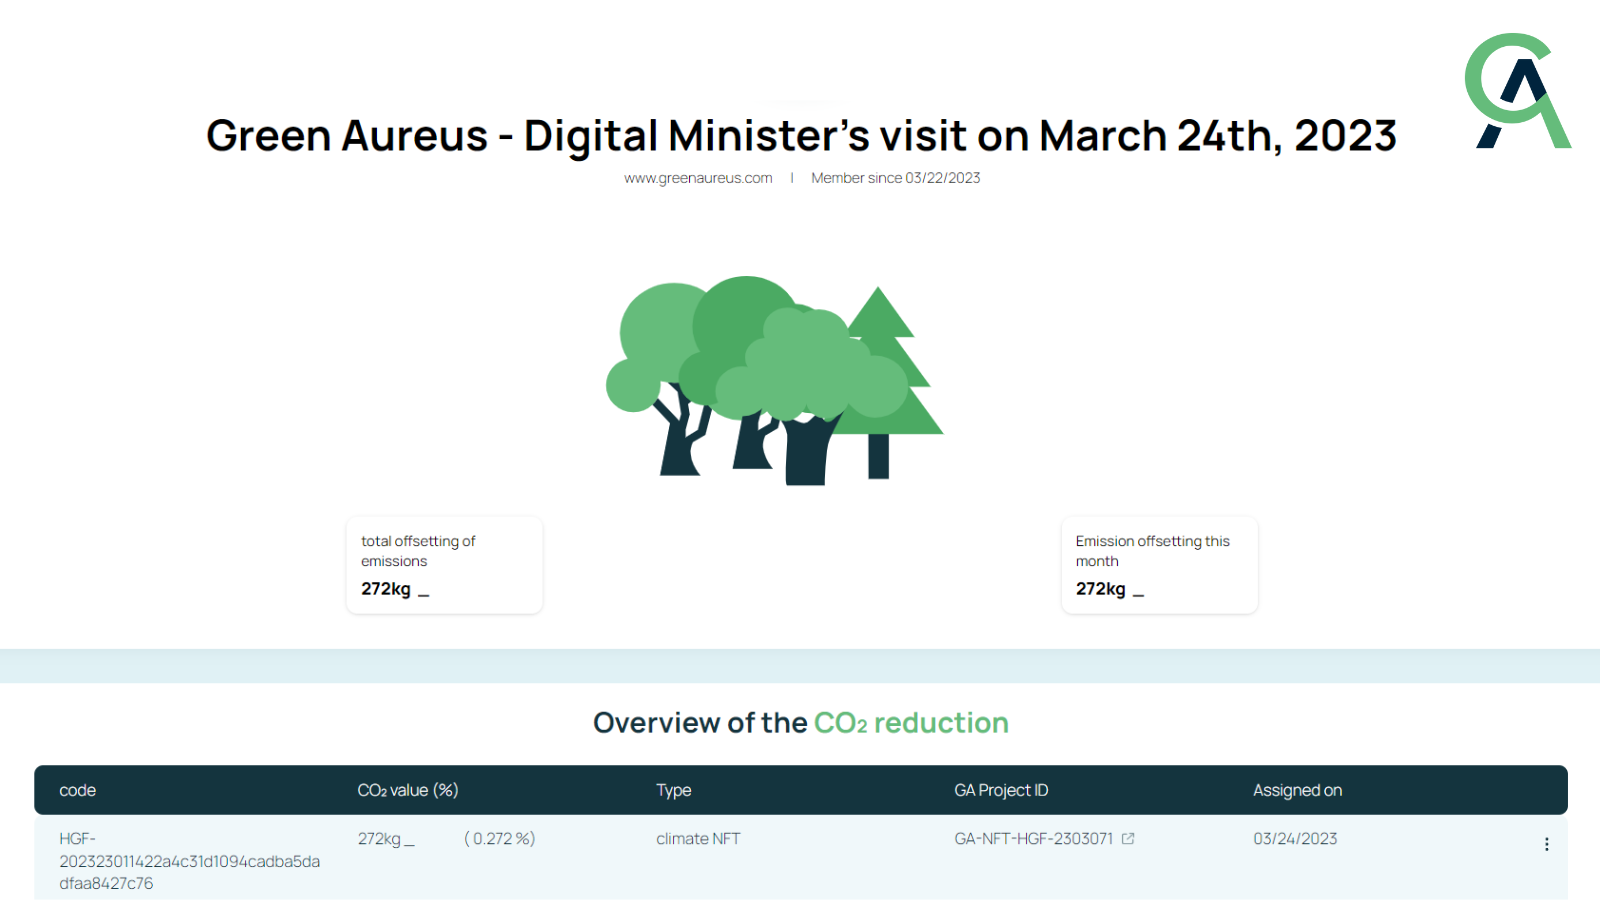Select the 'code' column header
Image resolution: width=1600 pixels, height=900 pixels.
[x=78, y=790]
